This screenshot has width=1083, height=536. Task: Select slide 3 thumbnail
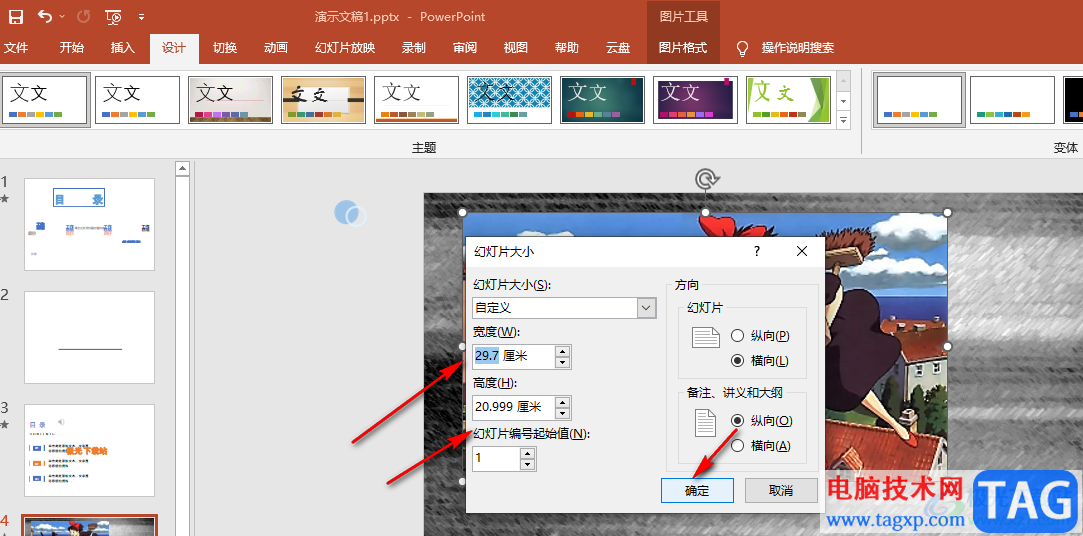point(90,450)
